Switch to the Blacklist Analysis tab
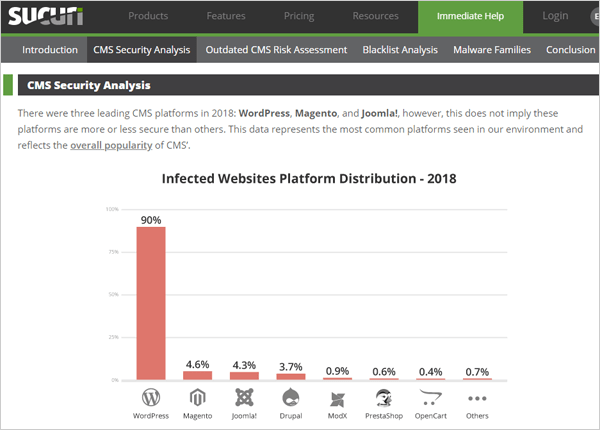The height and width of the screenshot is (430, 600). tap(400, 50)
